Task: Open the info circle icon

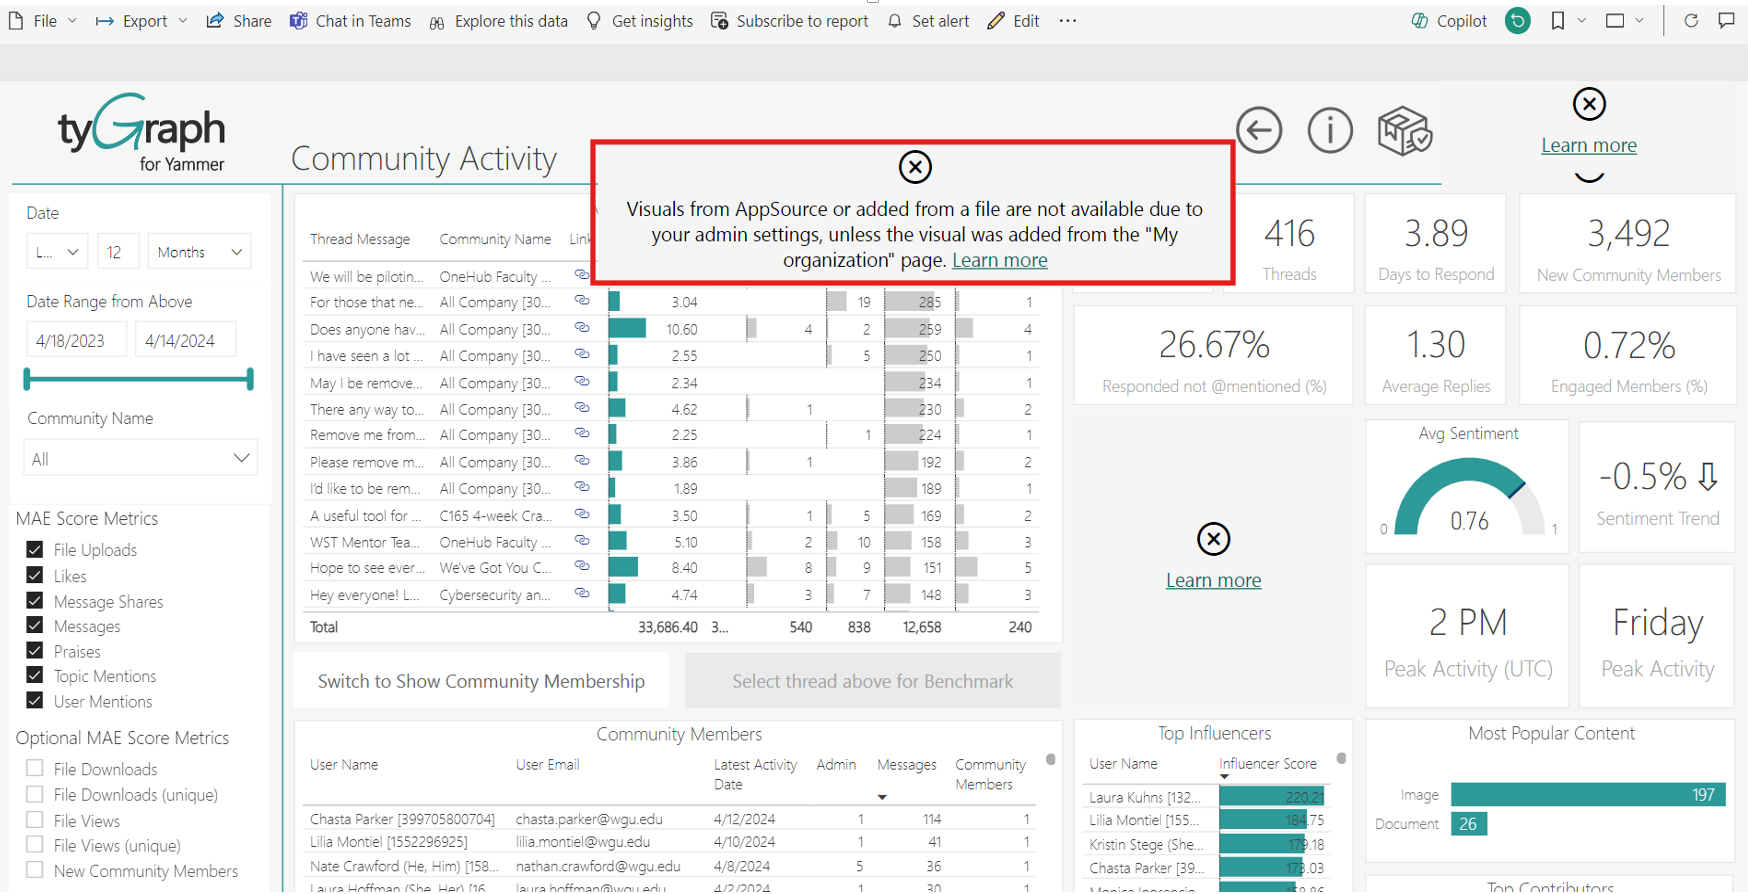Action: 1330,130
